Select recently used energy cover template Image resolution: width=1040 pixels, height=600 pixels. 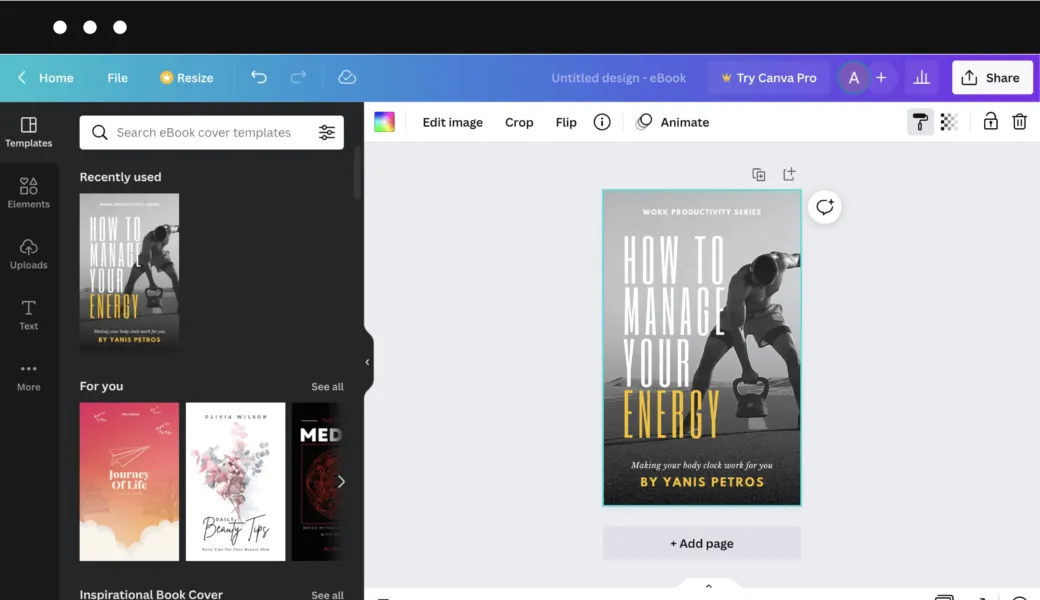[x=129, y=272]
